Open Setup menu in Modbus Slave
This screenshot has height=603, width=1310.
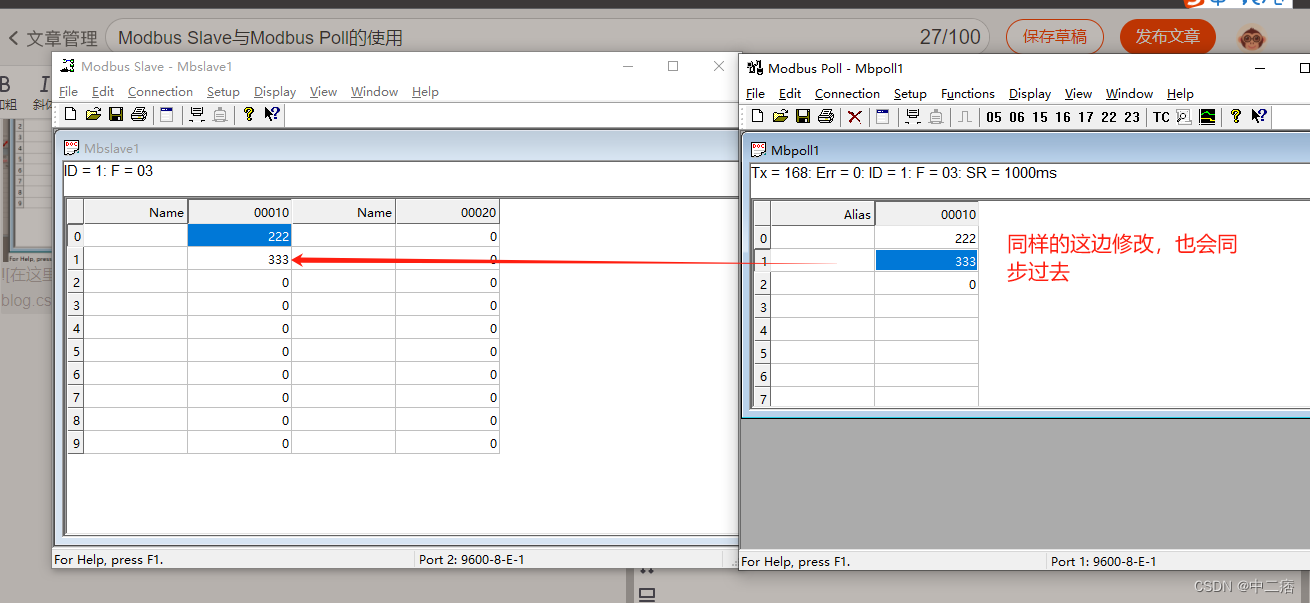tap(223, 91)
